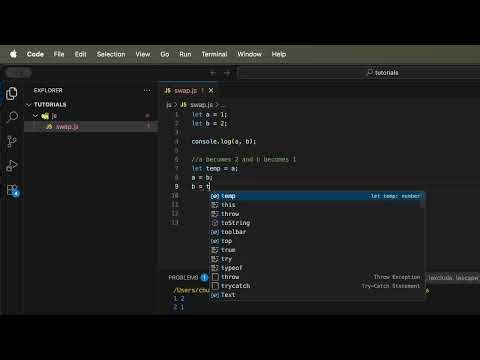Choose the 'top' suggestion
This screenshot has height=360, width=480.
316,241
